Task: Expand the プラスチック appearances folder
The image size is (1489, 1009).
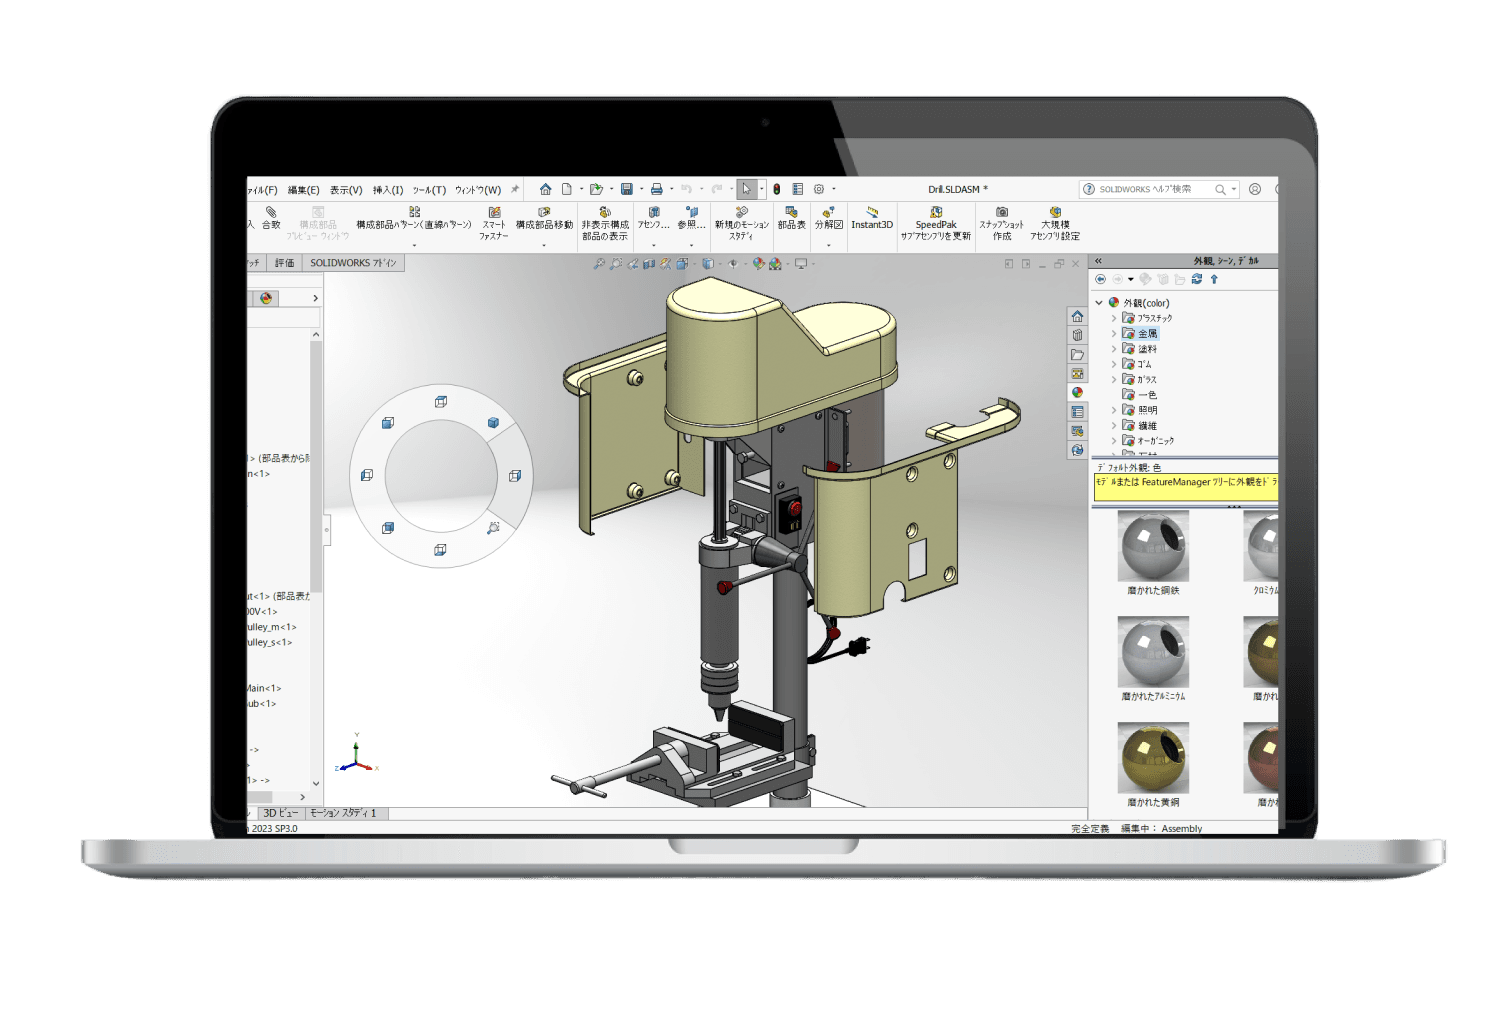Action: tap(1113, 318)
